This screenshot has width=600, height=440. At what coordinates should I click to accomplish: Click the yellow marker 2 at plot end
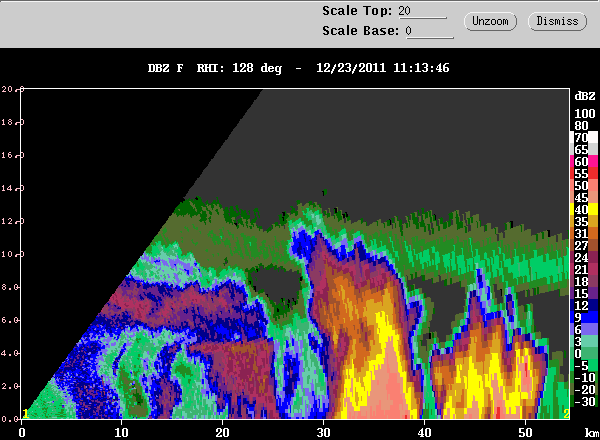point(566,414)
